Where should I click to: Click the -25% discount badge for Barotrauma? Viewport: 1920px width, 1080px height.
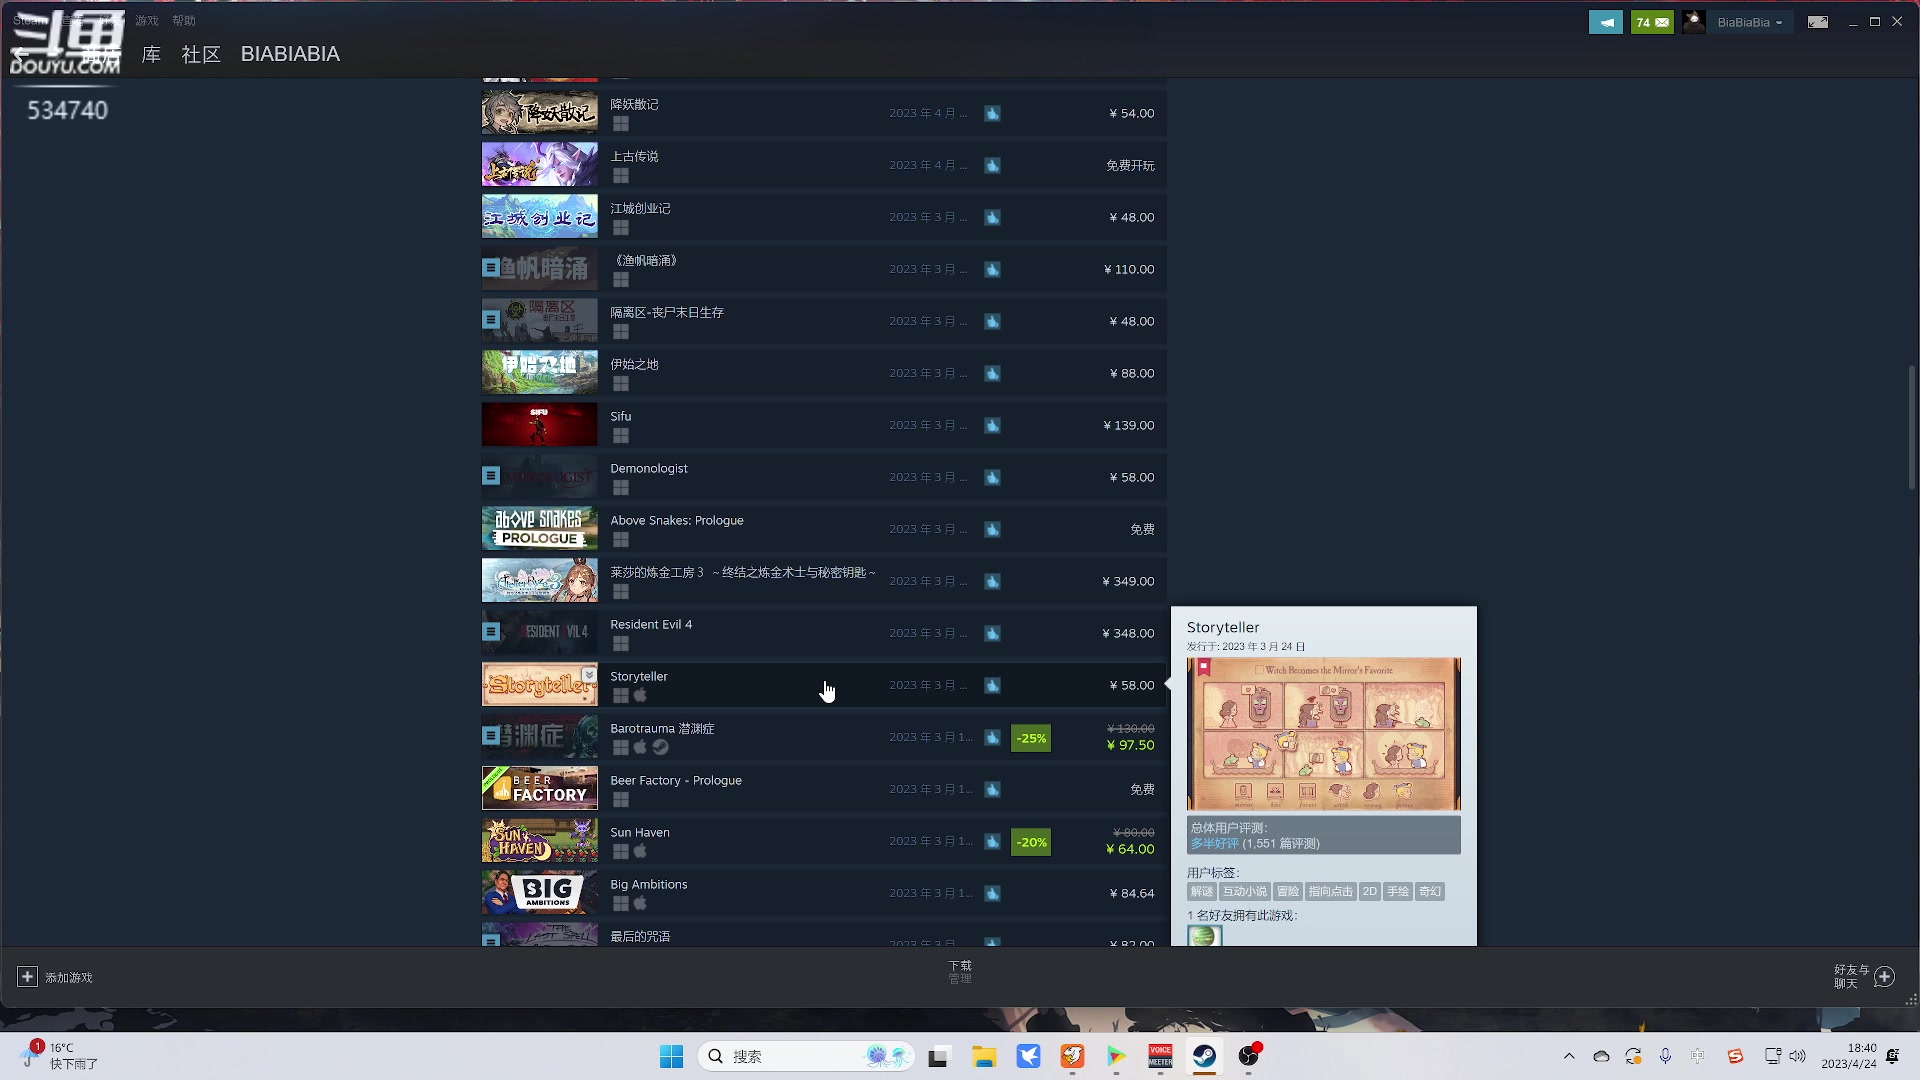point(1031,738)
